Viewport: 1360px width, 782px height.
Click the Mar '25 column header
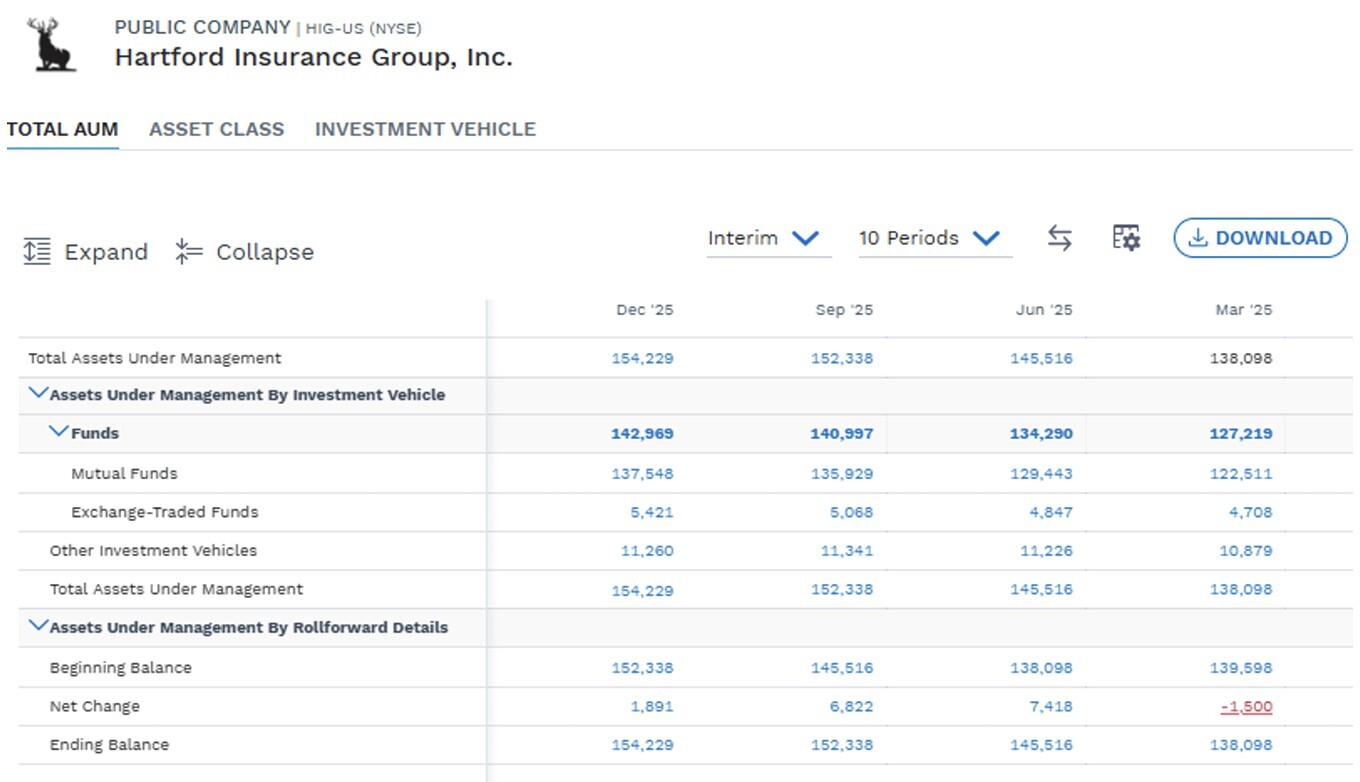coord(1244,310)
